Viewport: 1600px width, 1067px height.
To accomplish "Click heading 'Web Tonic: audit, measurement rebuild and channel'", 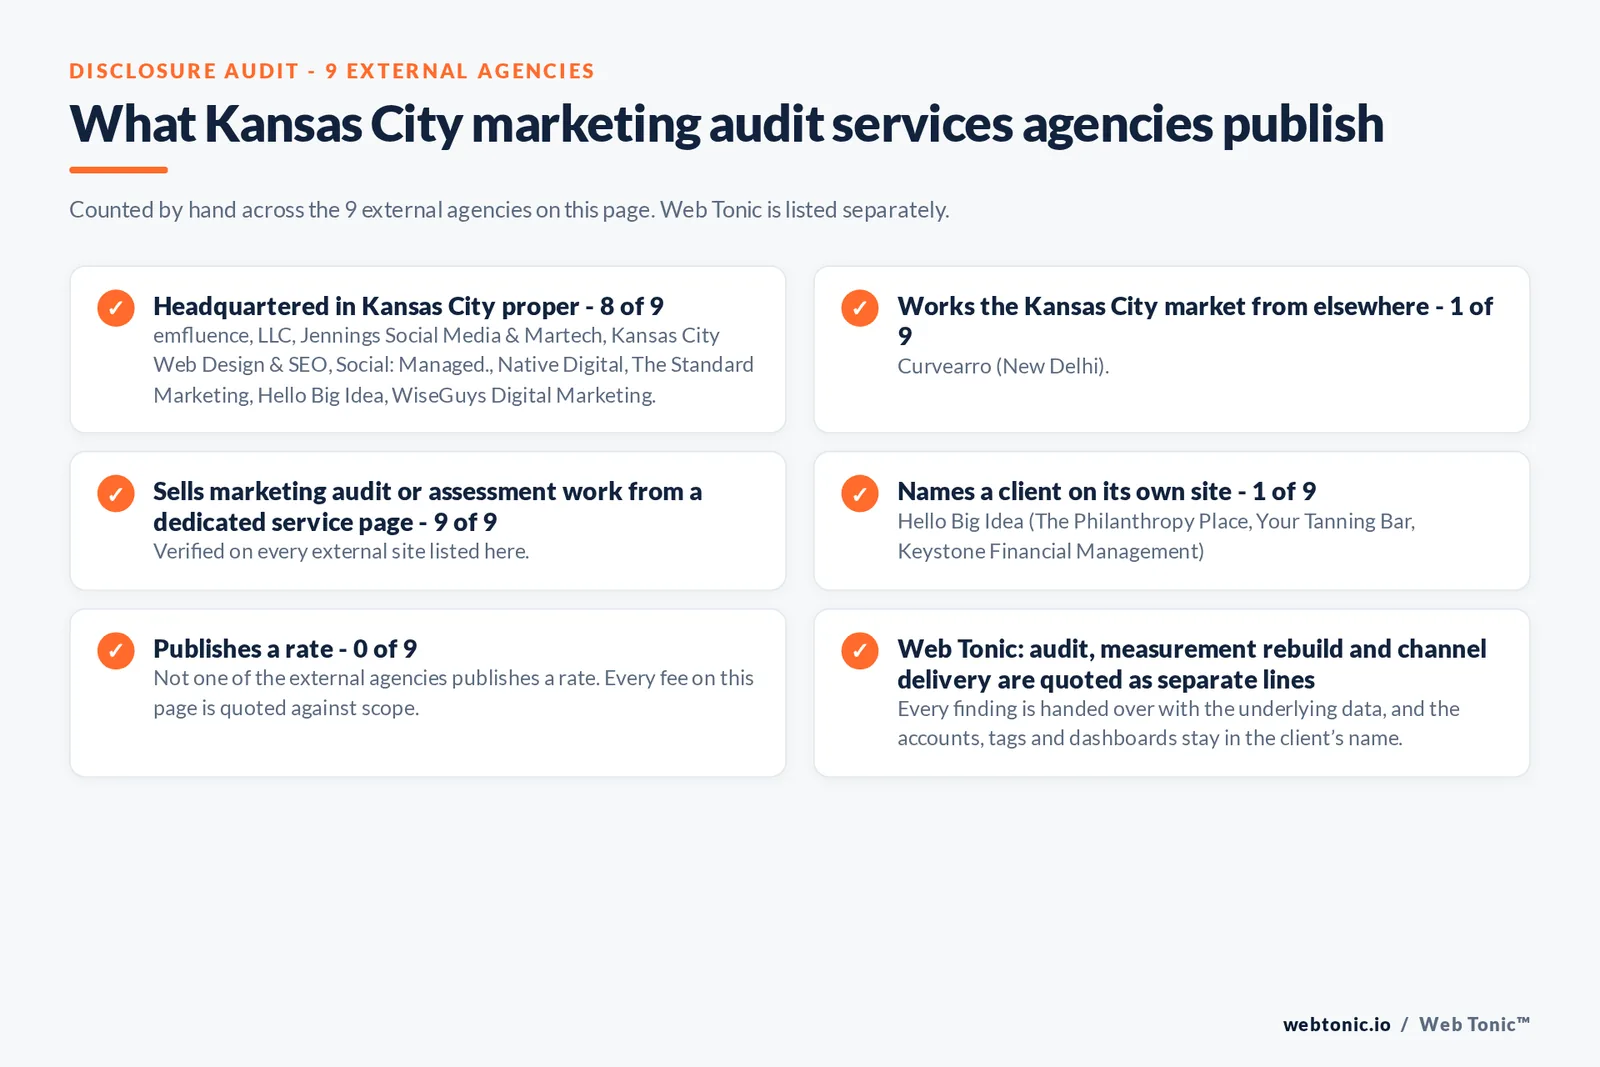I will tap(1192, 664).
